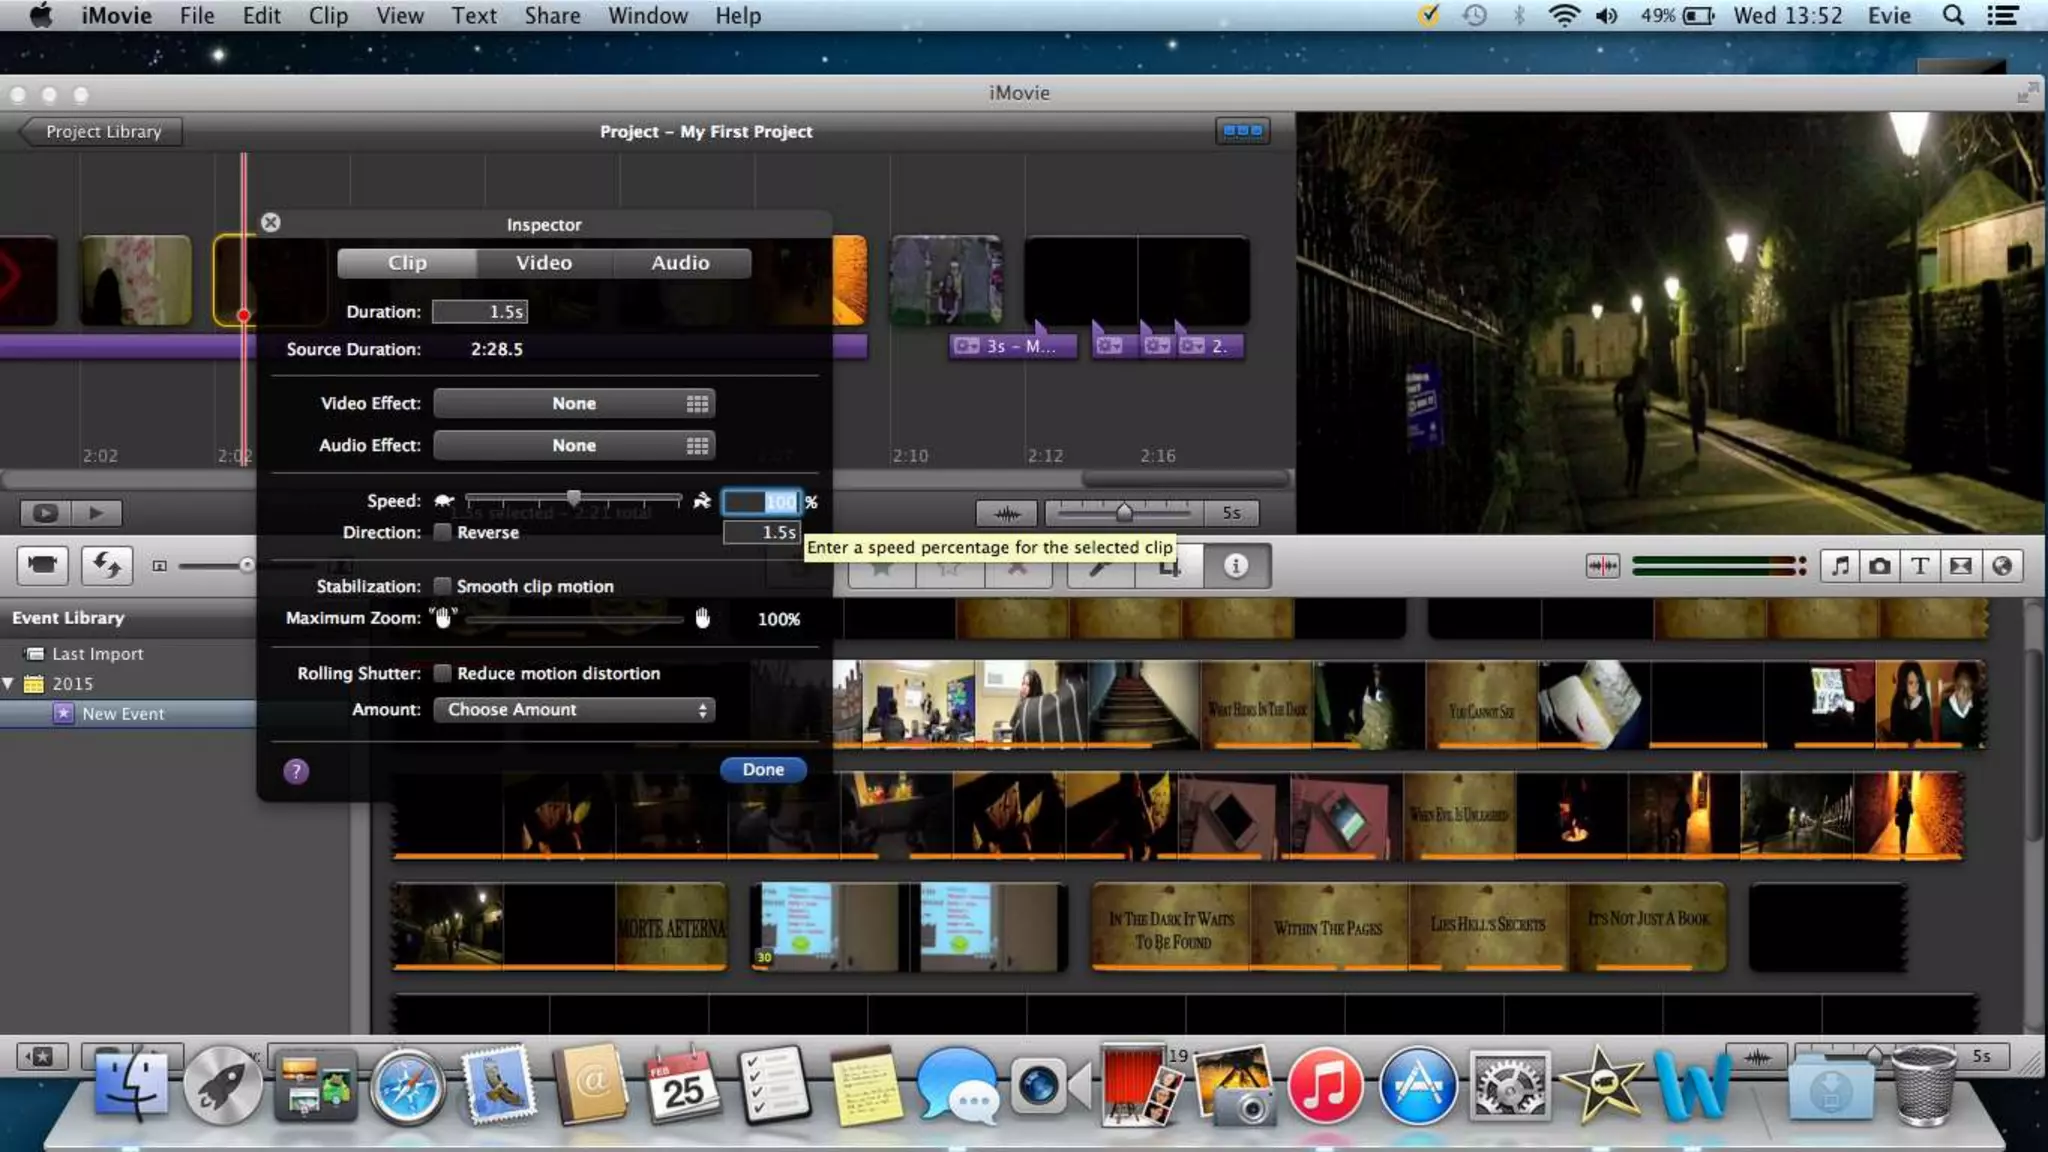This screenshot has width=2048, height=1152.
Task: Click the hare fast-speed icon
Action: [x=702, y=500]
